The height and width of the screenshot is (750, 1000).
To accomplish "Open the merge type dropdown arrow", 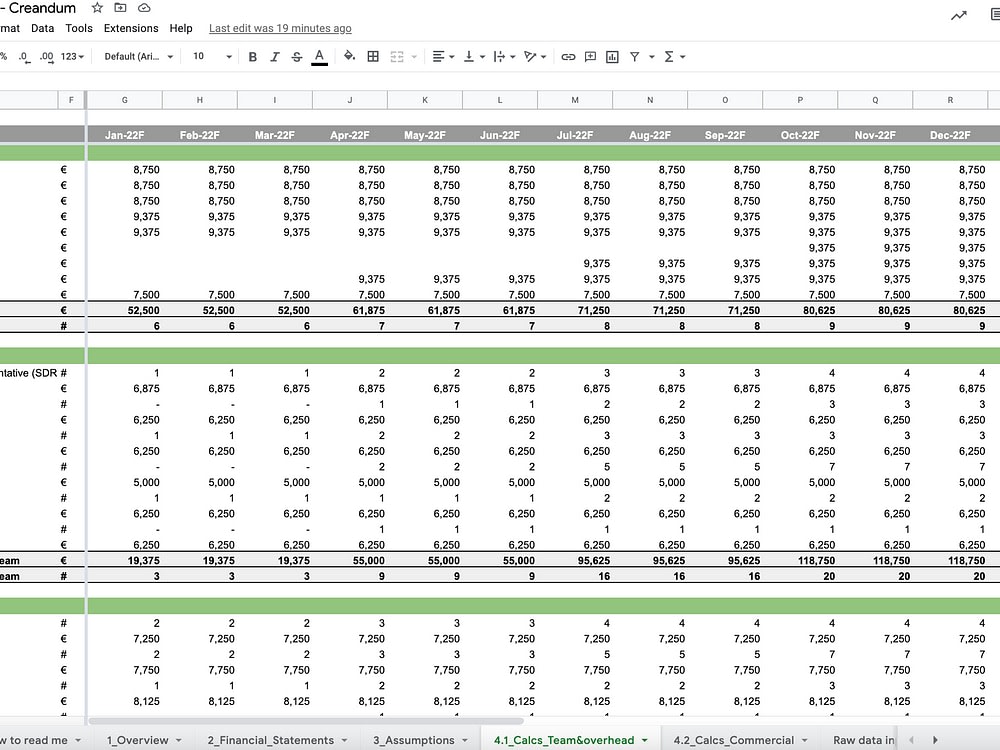I will click(415, 57).
